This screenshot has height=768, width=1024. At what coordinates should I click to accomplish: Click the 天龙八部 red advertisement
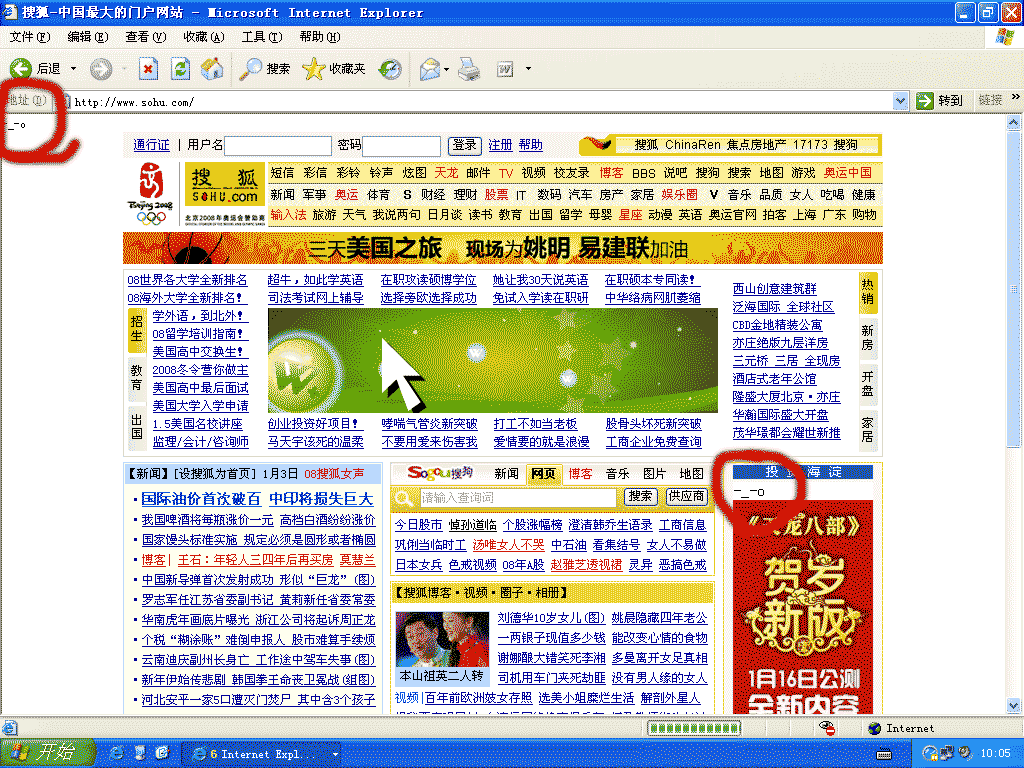803,607
